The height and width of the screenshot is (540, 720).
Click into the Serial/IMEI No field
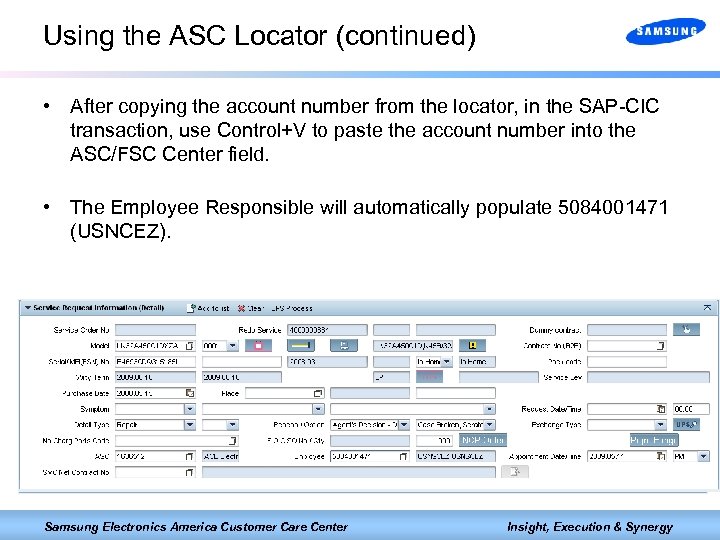pos(155,361)
